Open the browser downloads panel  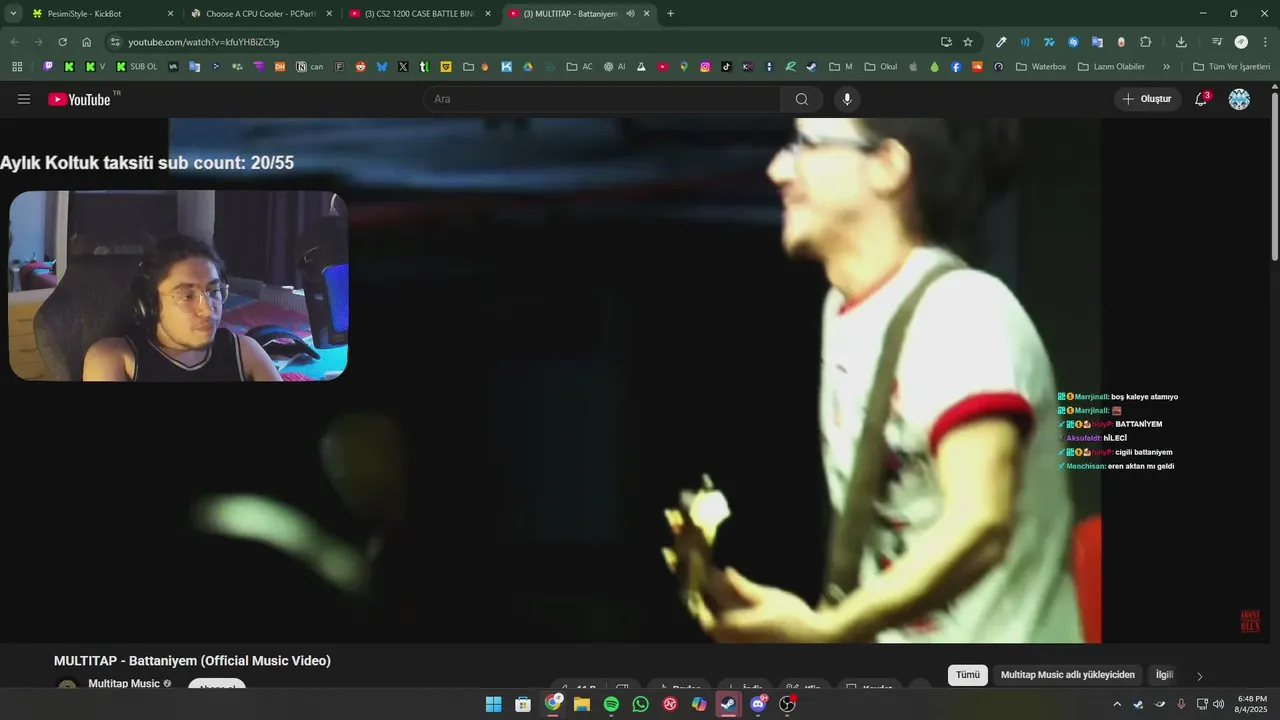(1181, 42)
